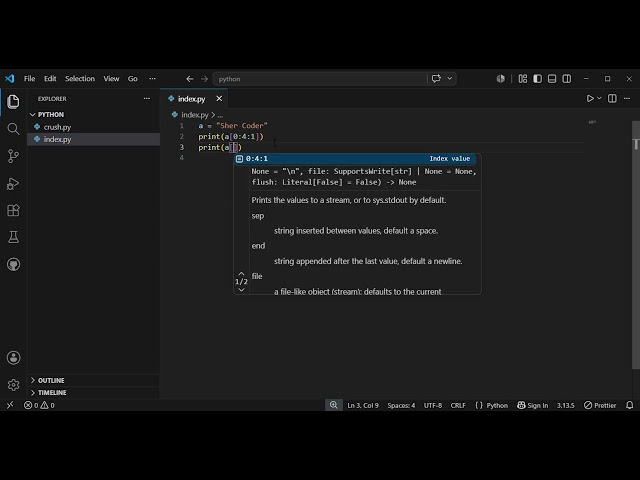Open the Explorer view in activity bar
640x480 pixels.
(13, 102)
